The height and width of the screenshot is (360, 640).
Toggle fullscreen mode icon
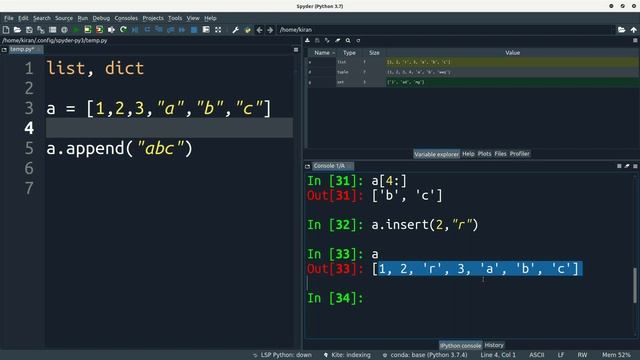tap(218, 30)
